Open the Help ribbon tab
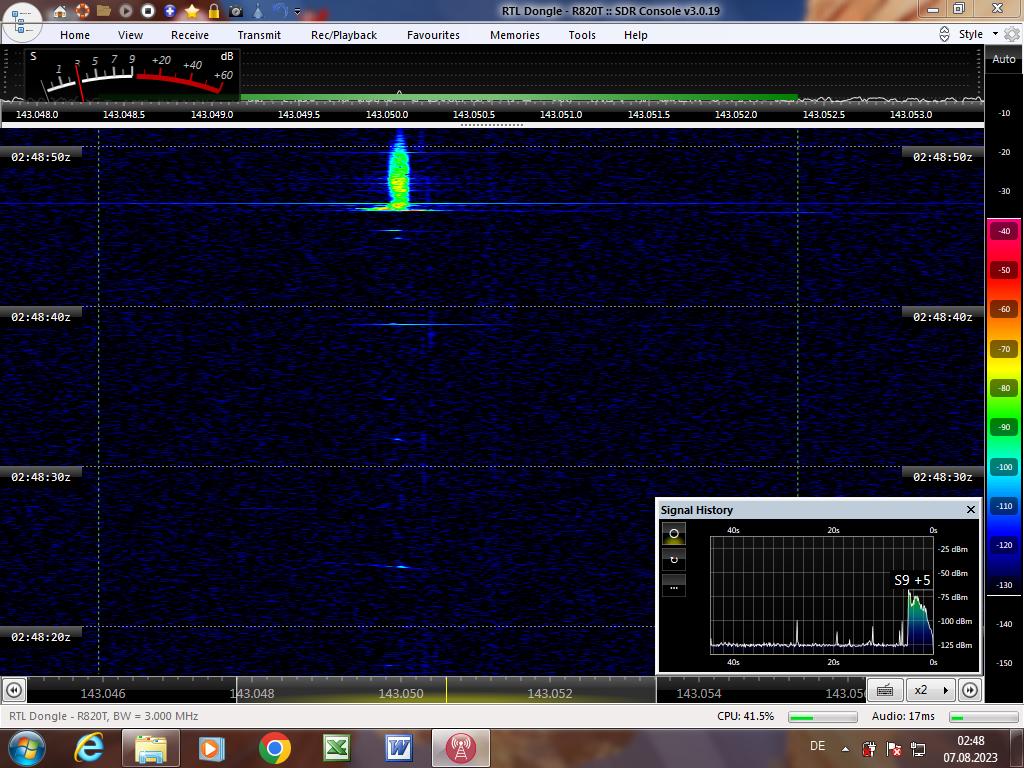Screen dimensions: 1024x768 [635, 35]
